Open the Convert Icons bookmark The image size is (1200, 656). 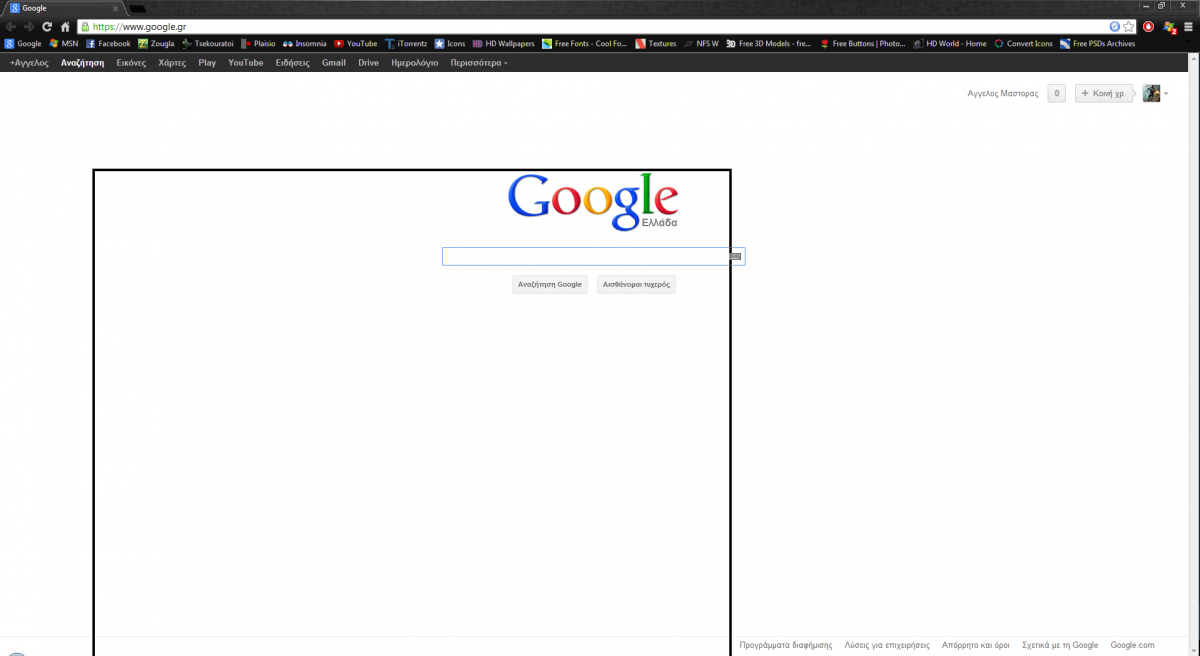pos(1023,44)
